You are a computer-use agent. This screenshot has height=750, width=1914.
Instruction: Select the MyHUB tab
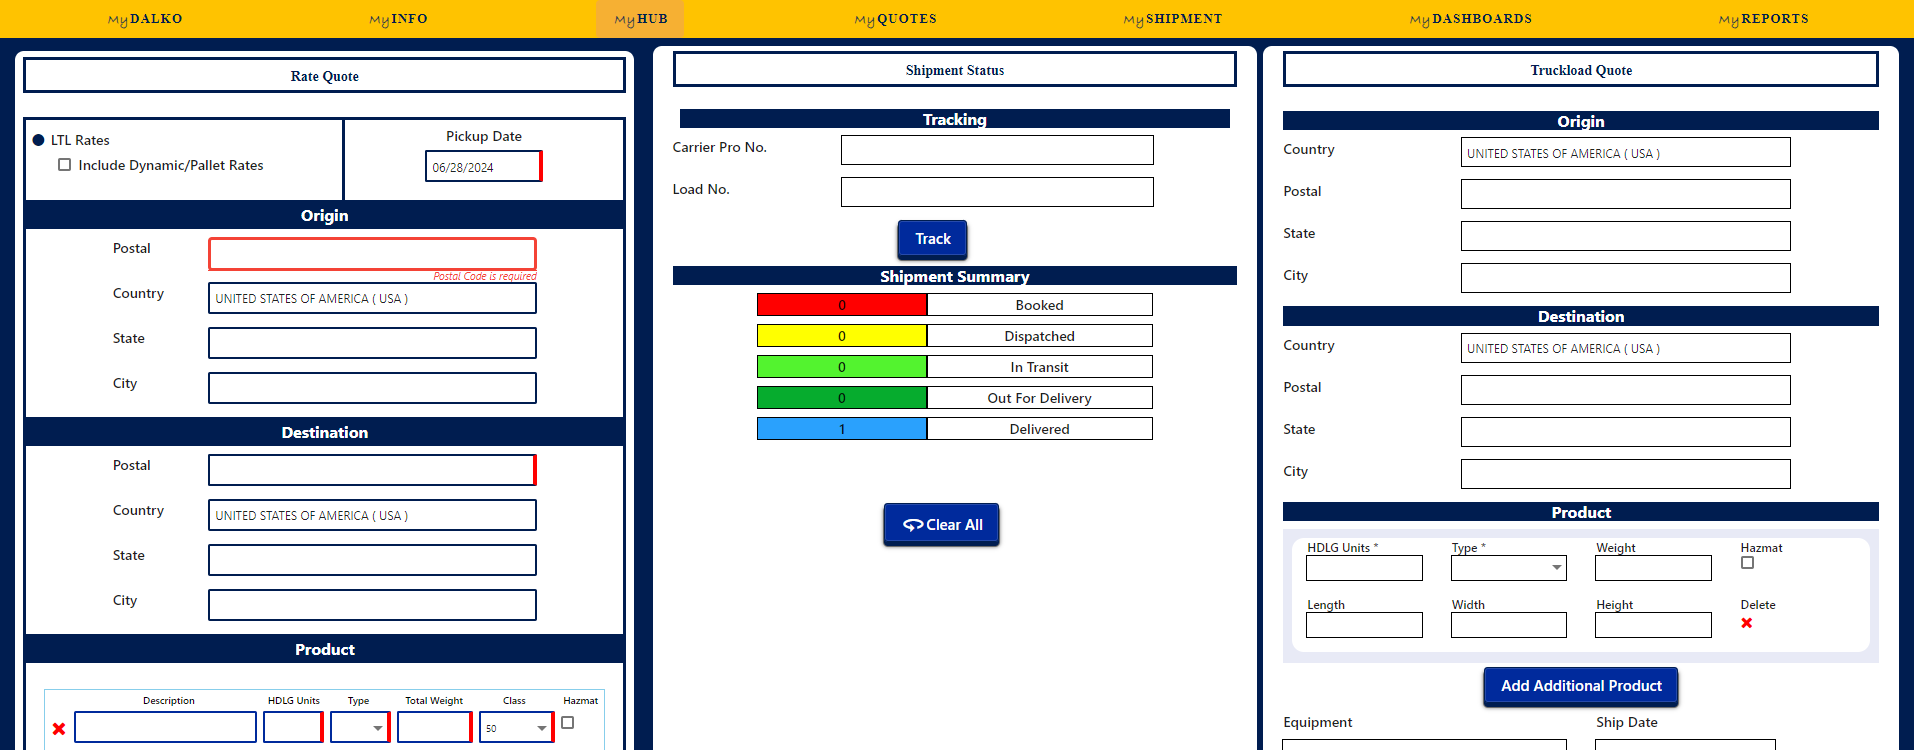click(641, 19)
